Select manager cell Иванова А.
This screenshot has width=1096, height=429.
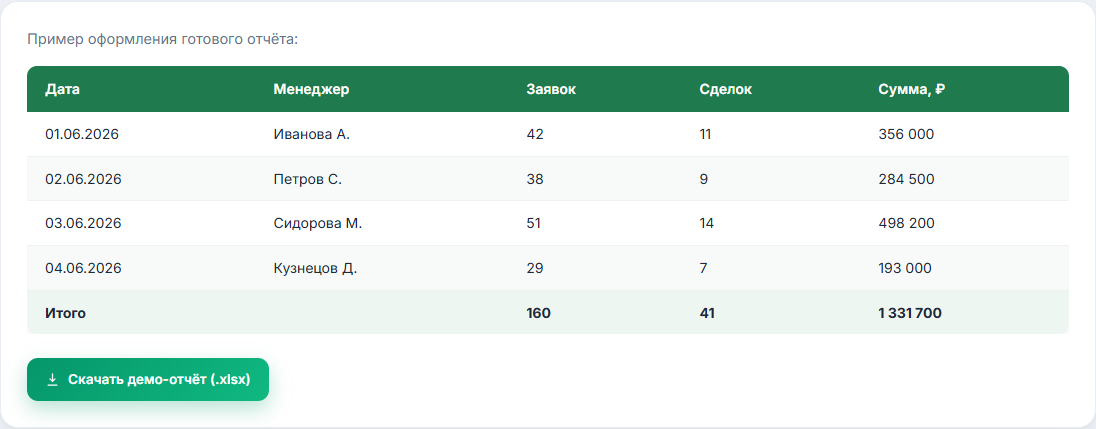pyautogui.click(x=312, y=134)
